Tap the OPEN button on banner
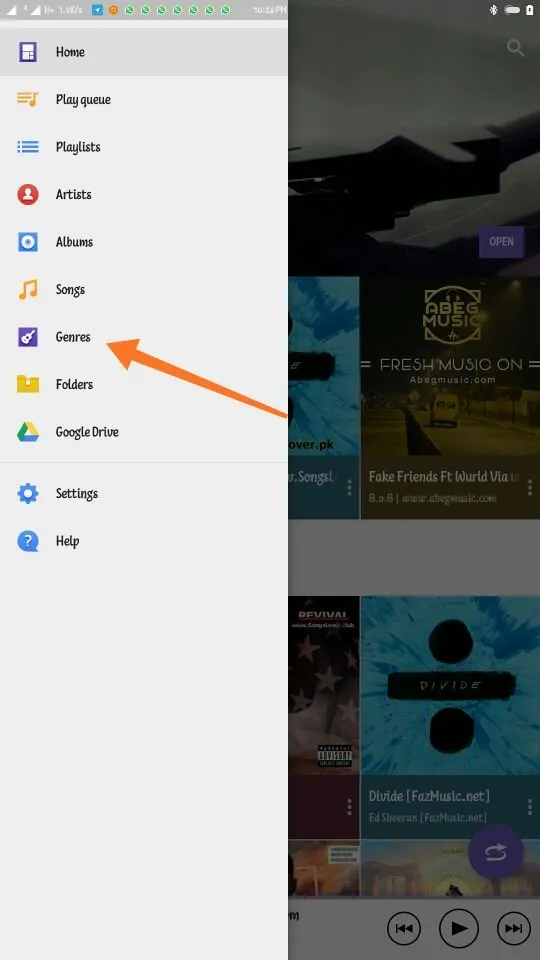 501,241
